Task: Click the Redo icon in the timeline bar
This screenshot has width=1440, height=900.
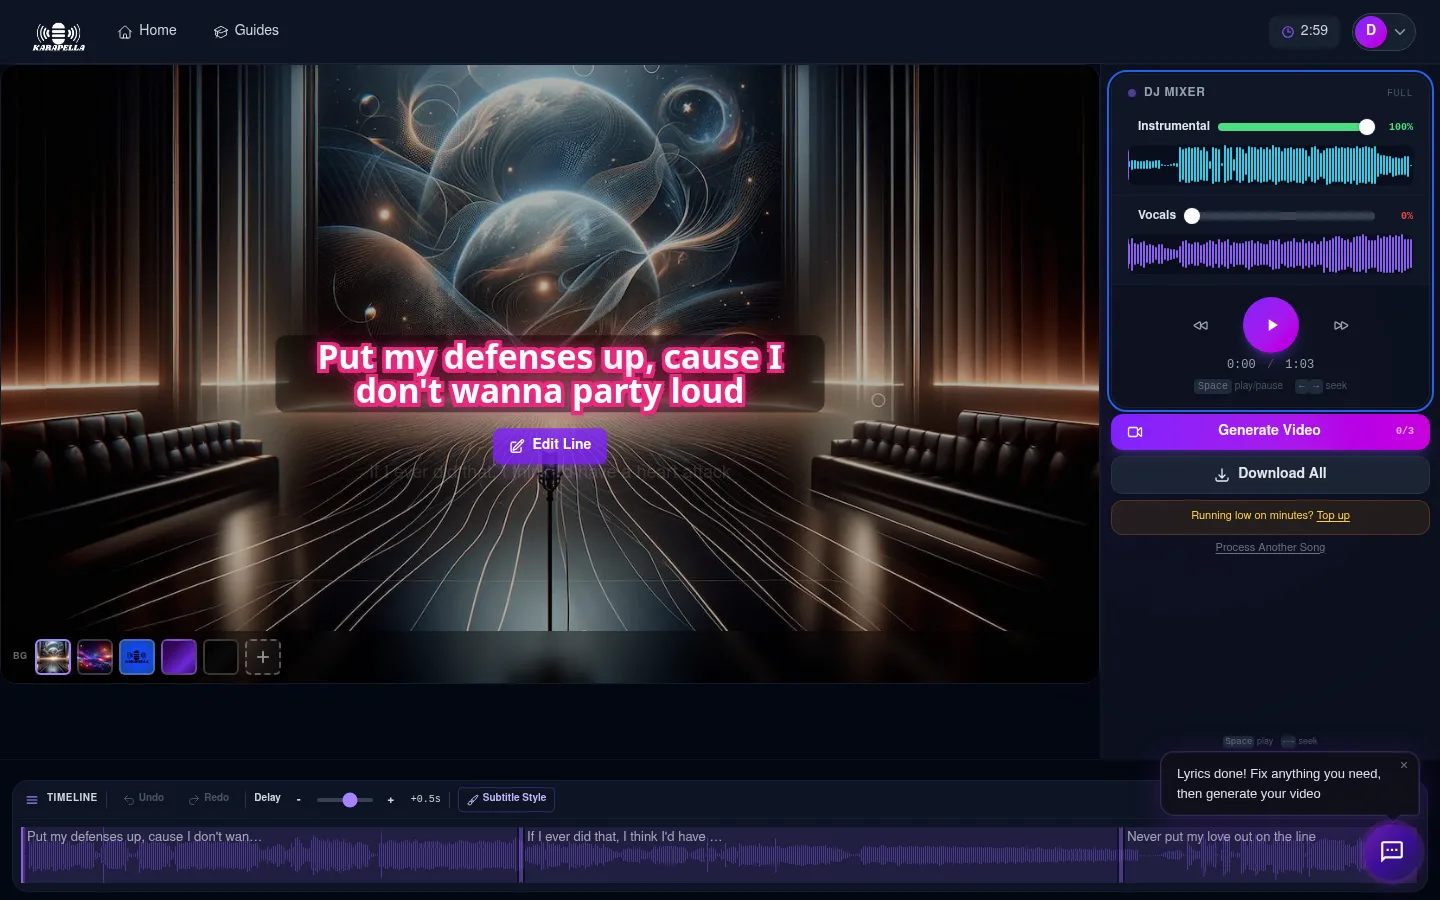Action: pos(208,798)
